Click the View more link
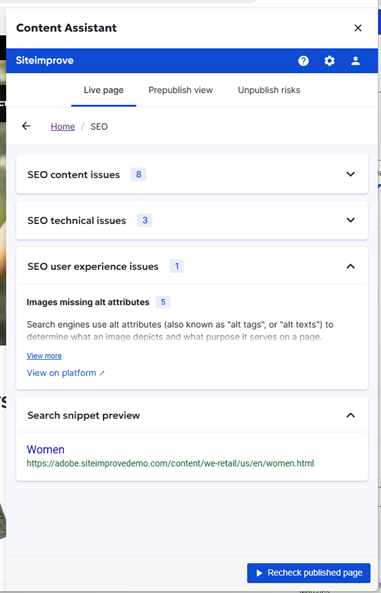Screen dimensions: 381x593 pyautogui.click(x=44, y=356)
